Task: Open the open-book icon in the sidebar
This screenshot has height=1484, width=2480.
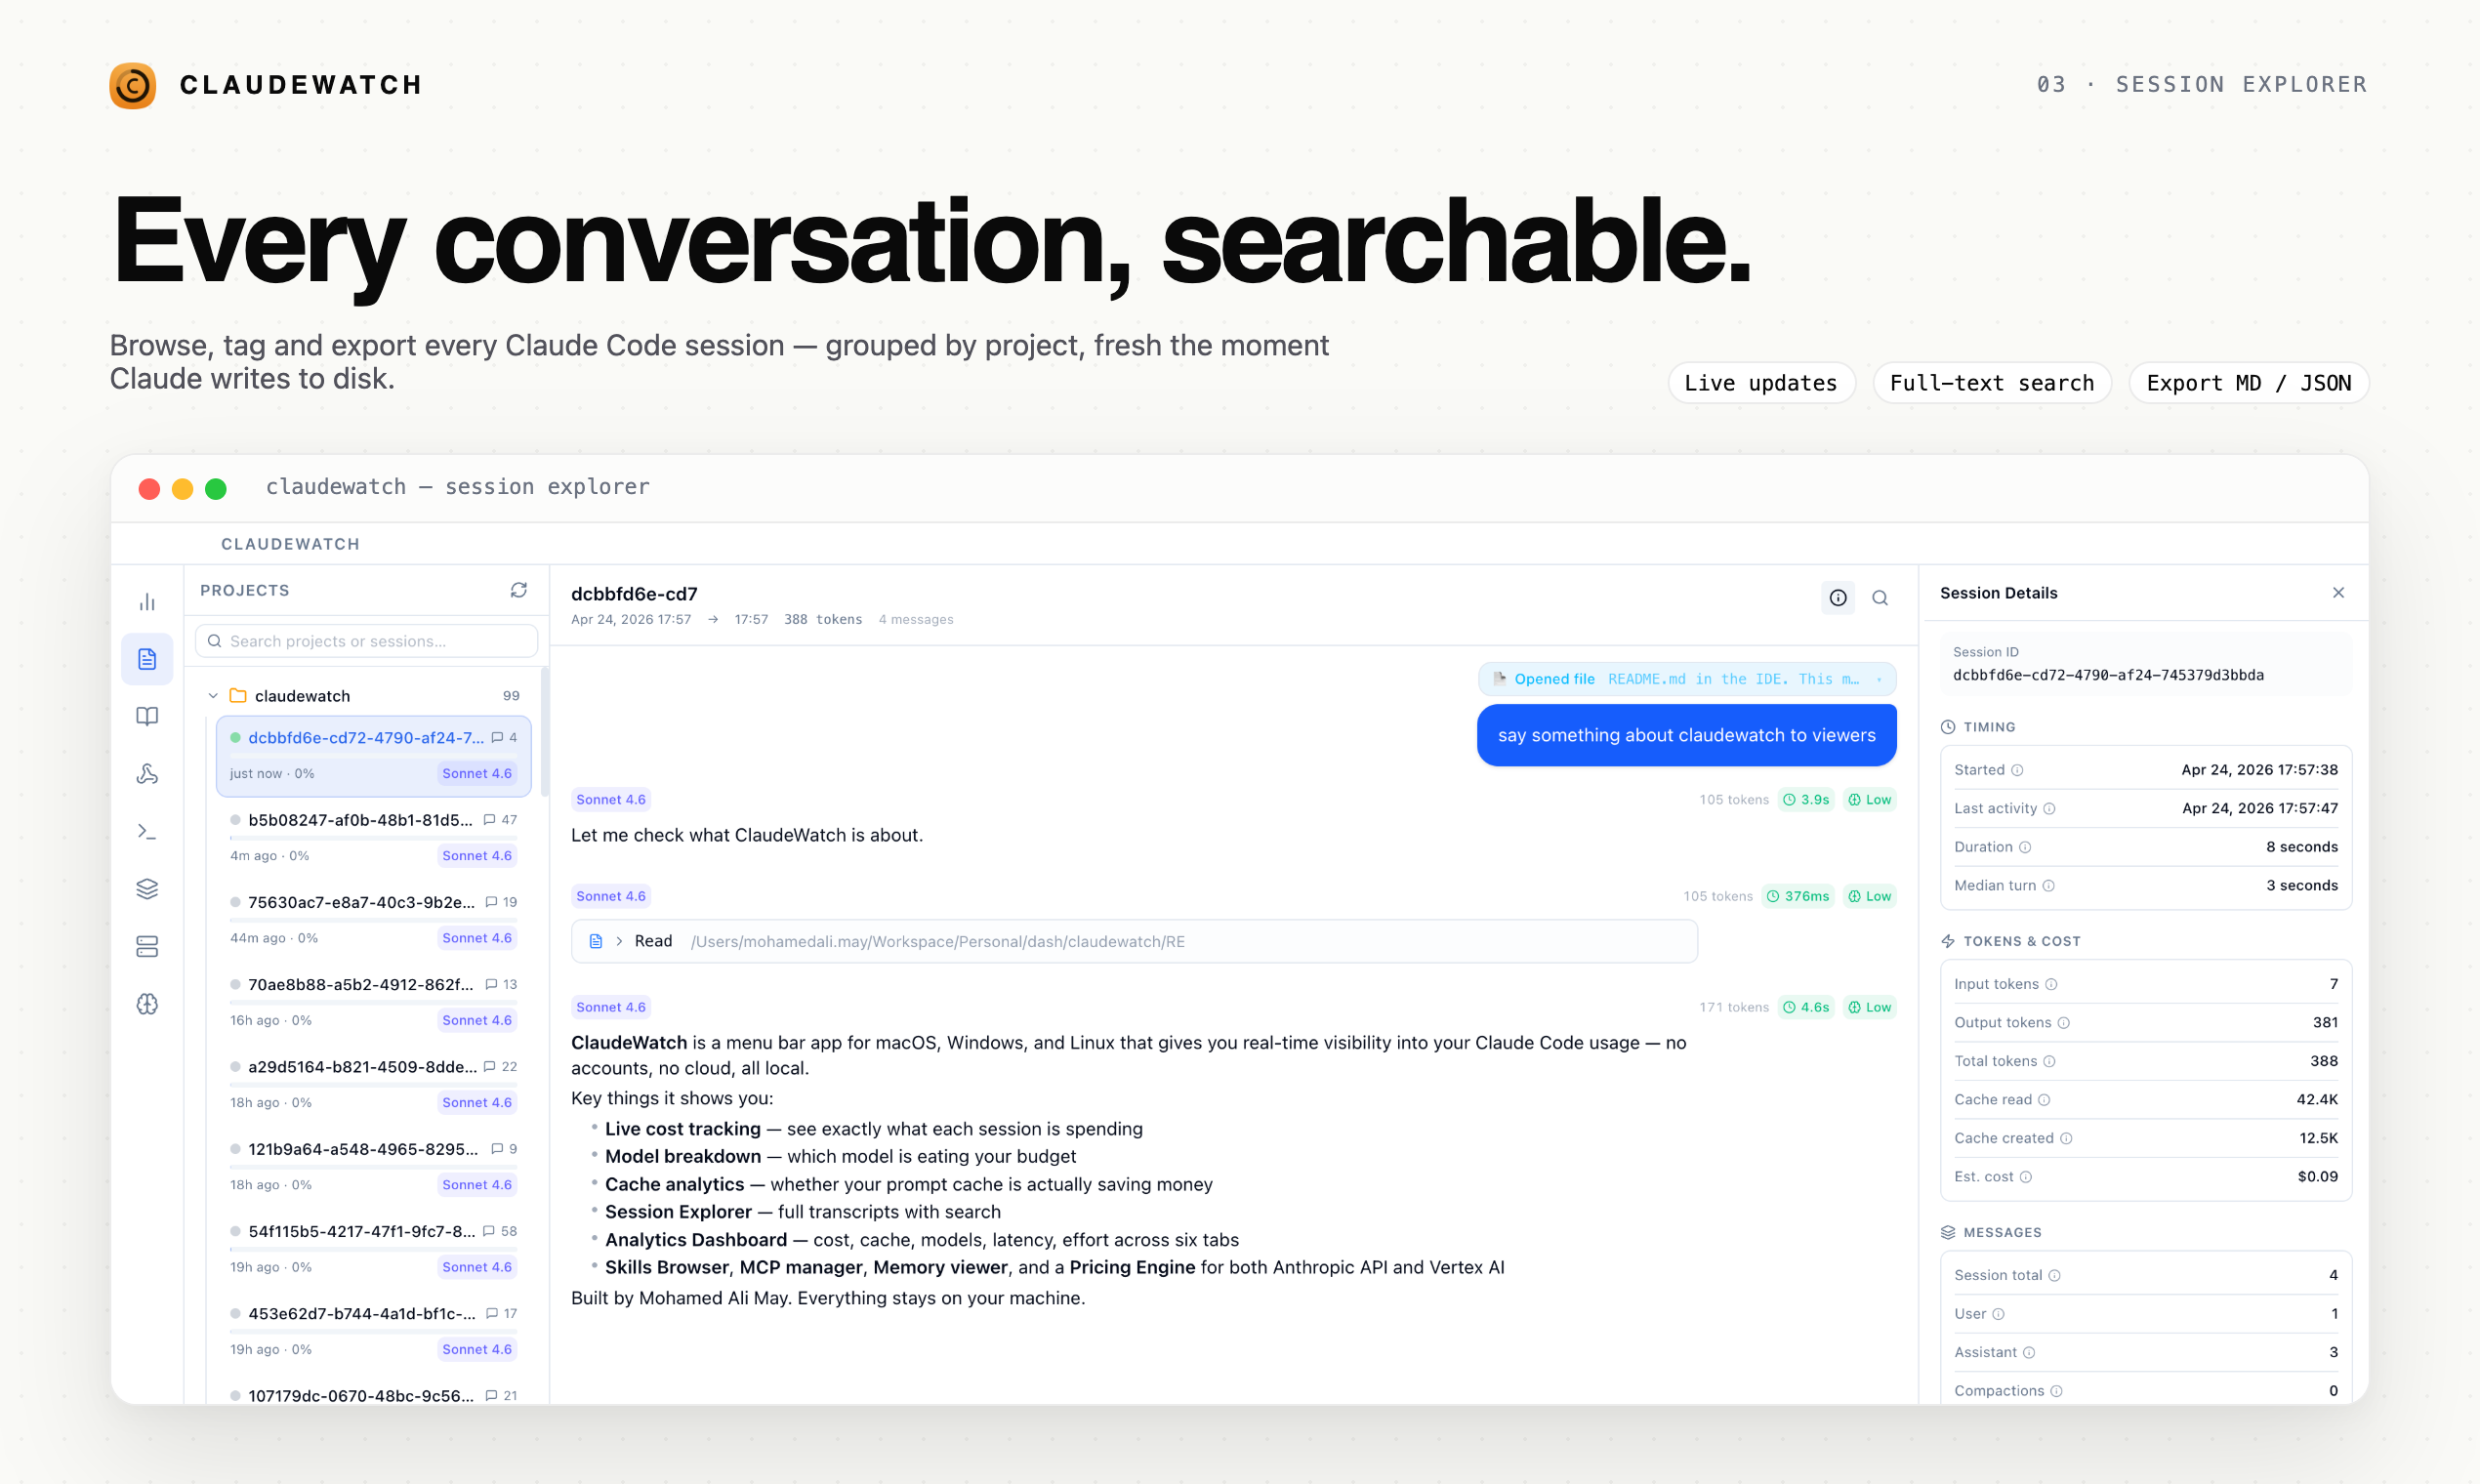Action: (x=147, y=716)
